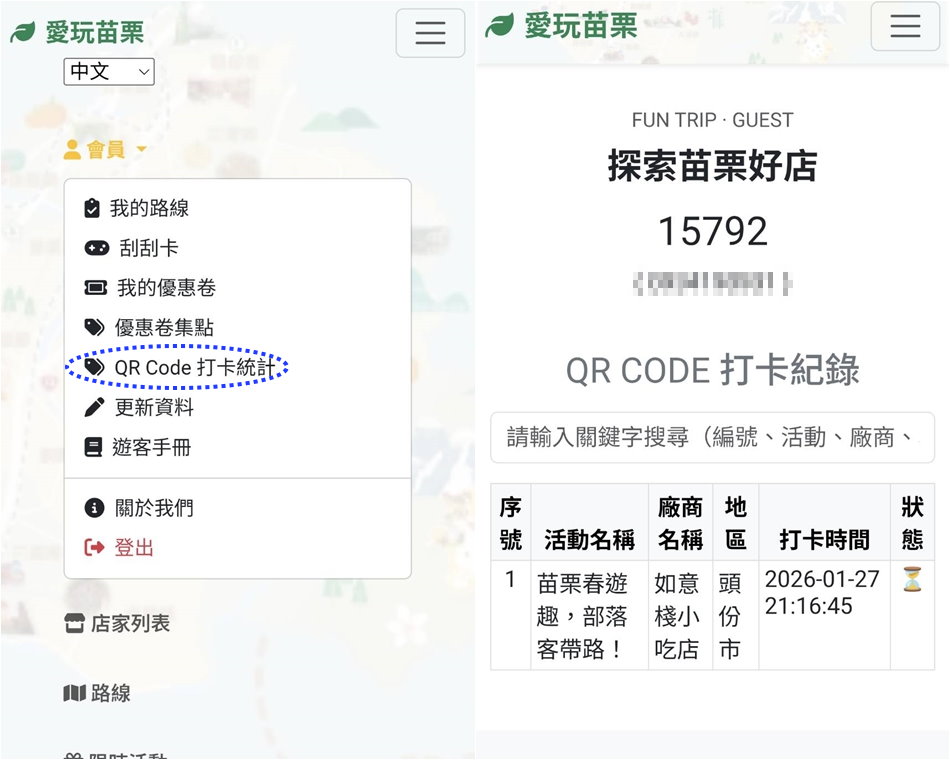Click the 更新資料 pencil icon
Screen dimensions: 950x760
(94, 408)
